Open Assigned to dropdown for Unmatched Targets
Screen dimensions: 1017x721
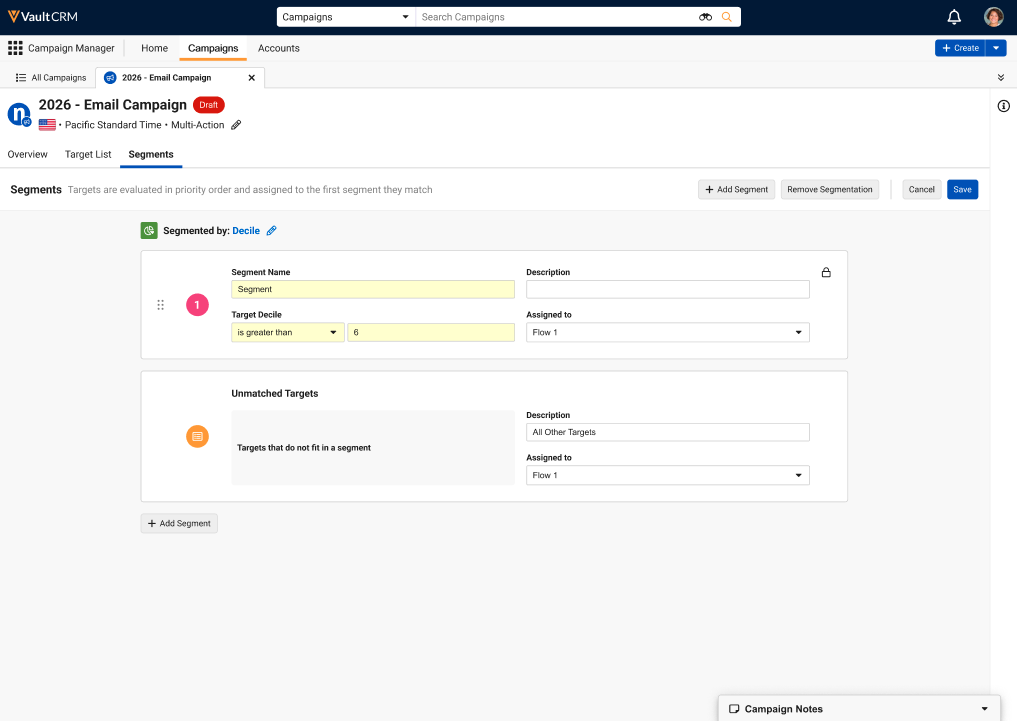[667, 475]
